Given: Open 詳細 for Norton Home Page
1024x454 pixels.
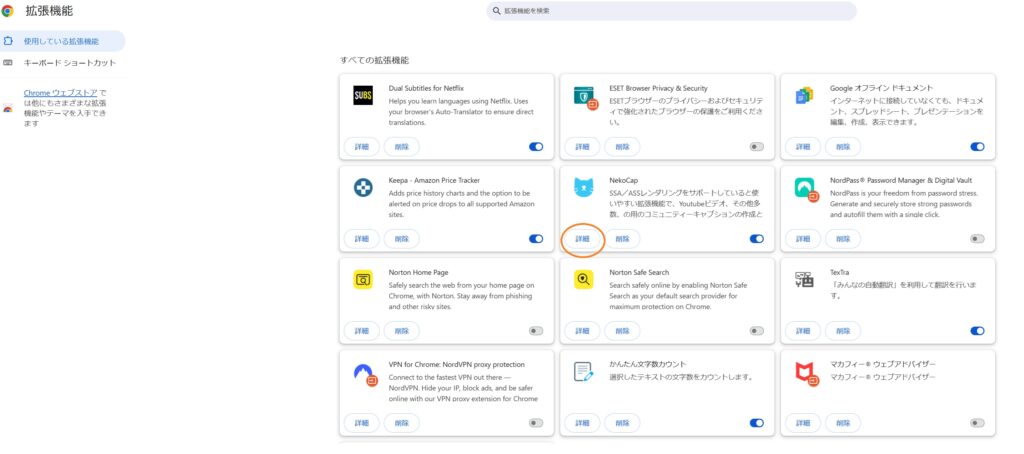Looking at the screenshot, I should [362, 331].
